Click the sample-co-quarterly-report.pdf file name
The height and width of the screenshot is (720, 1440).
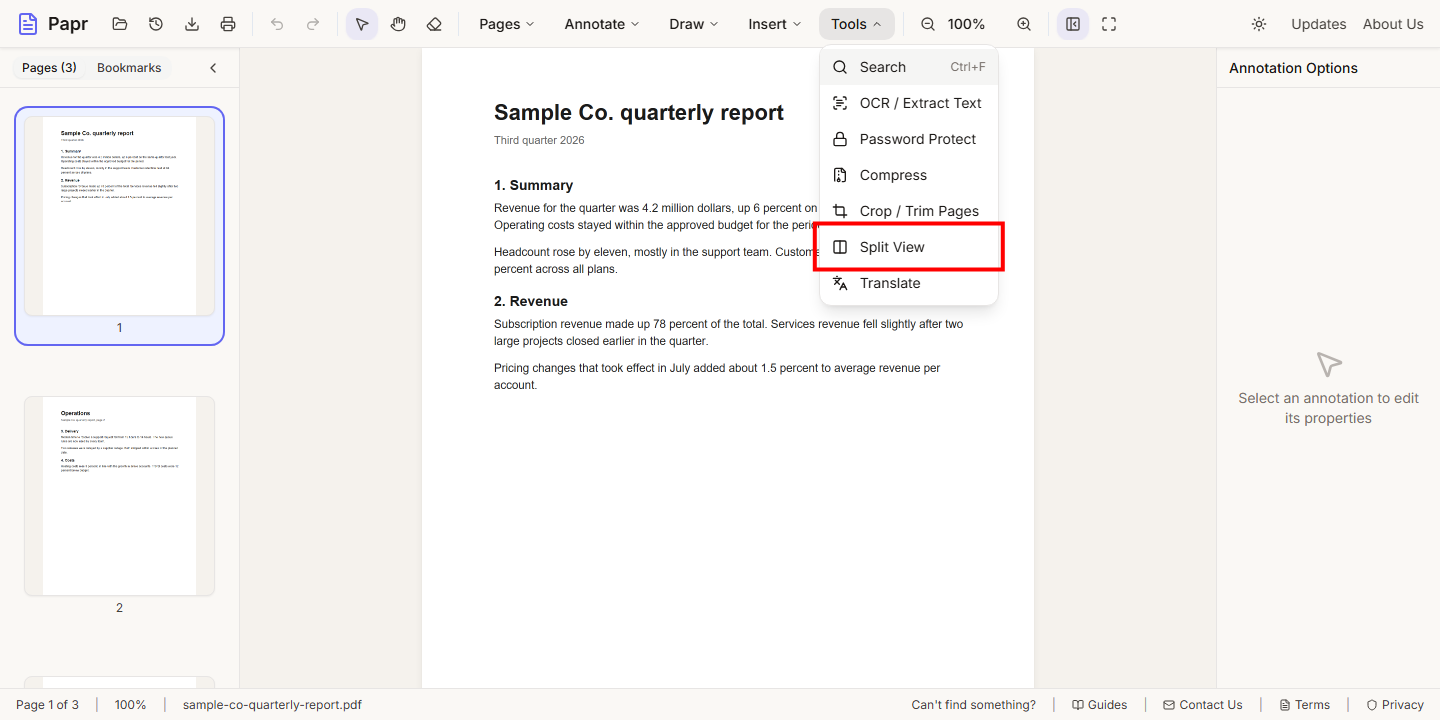[x=272, y=705]
